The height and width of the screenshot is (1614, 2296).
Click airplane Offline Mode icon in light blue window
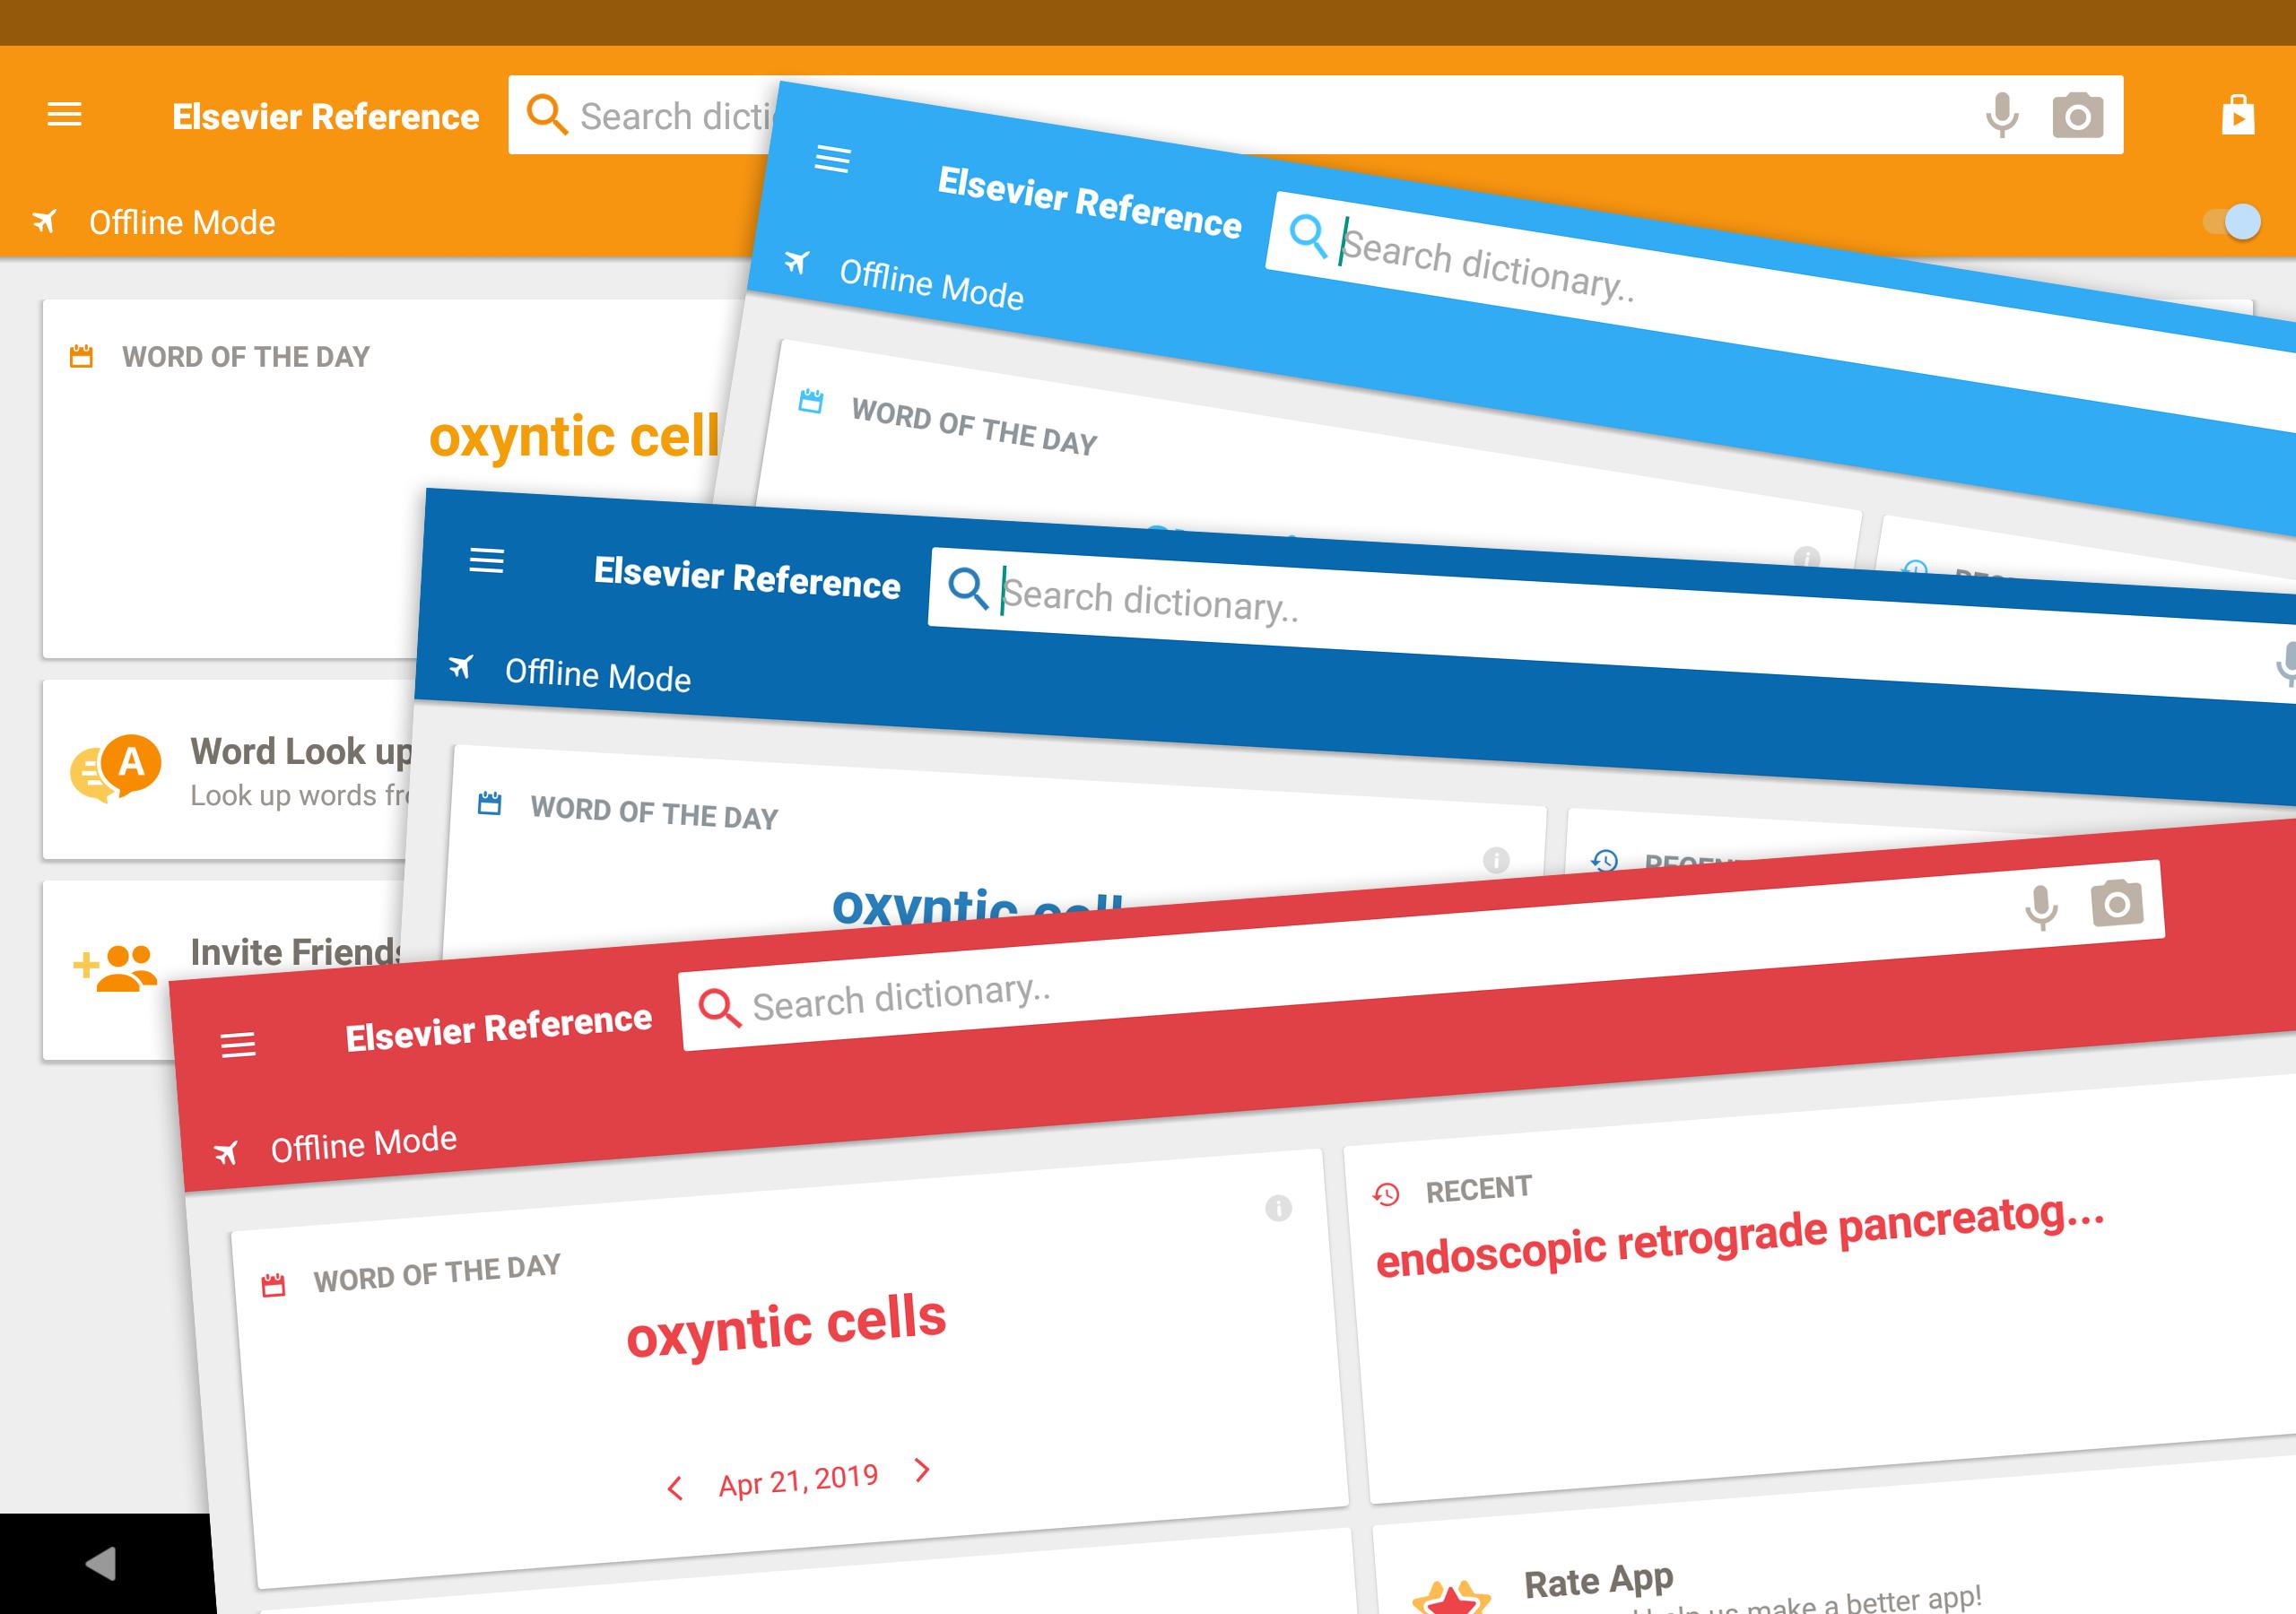[x=796, y=262]
